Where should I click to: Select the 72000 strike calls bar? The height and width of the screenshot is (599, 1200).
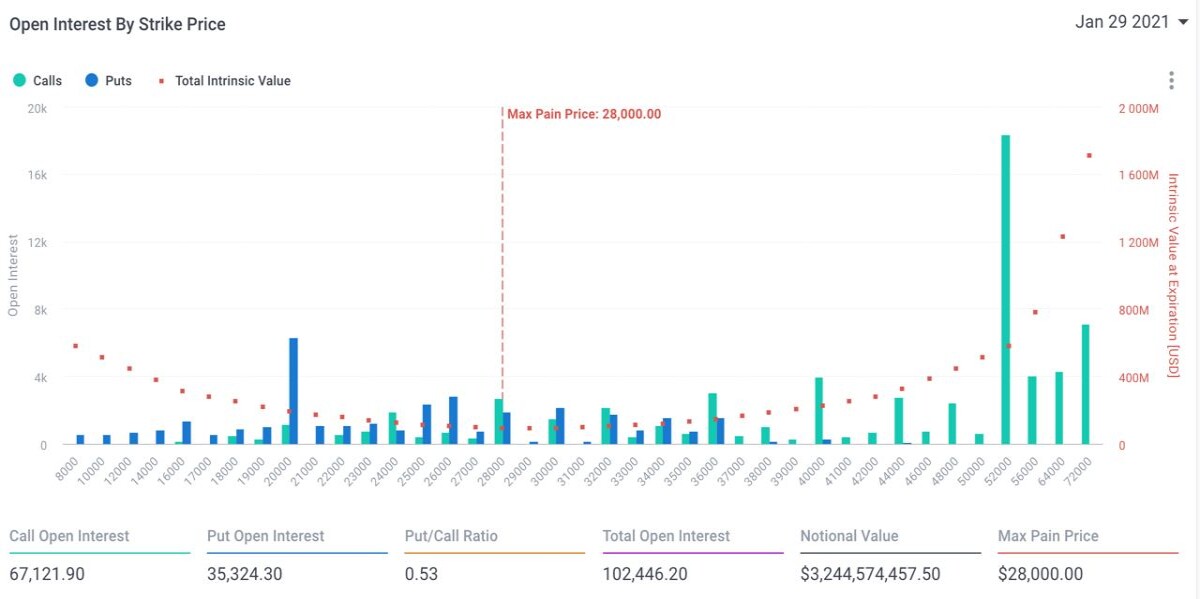(x=1085, y=385)
